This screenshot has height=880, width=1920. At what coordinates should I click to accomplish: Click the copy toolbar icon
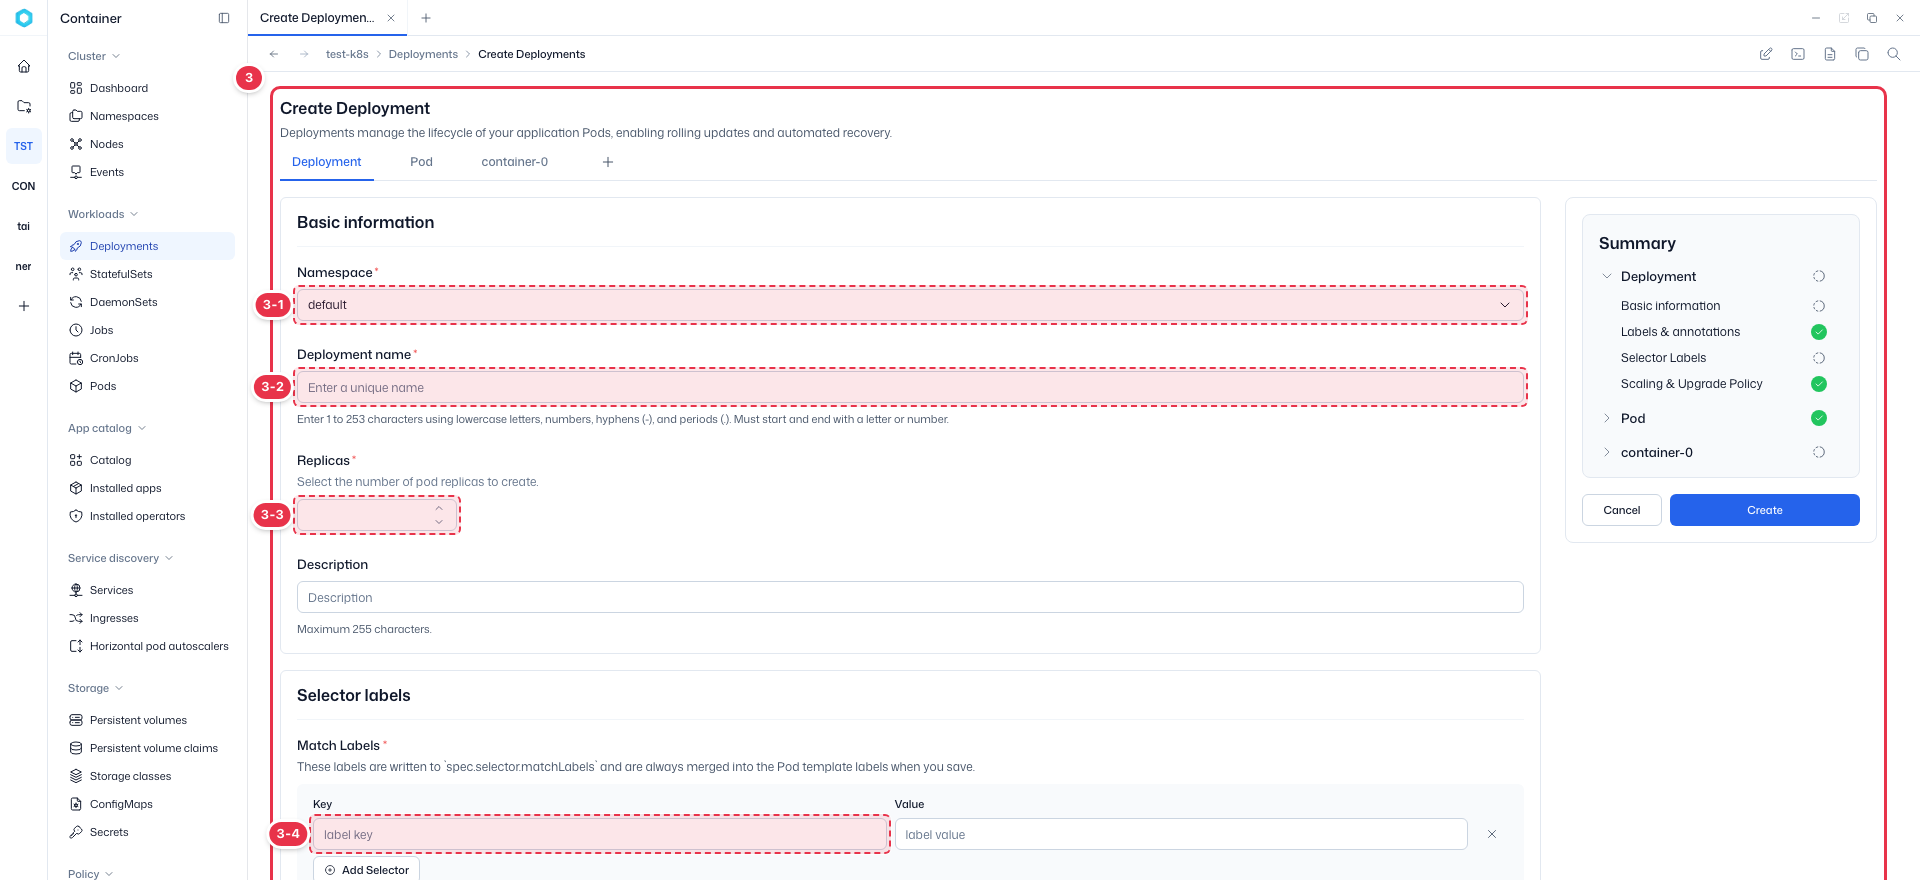1862,54
